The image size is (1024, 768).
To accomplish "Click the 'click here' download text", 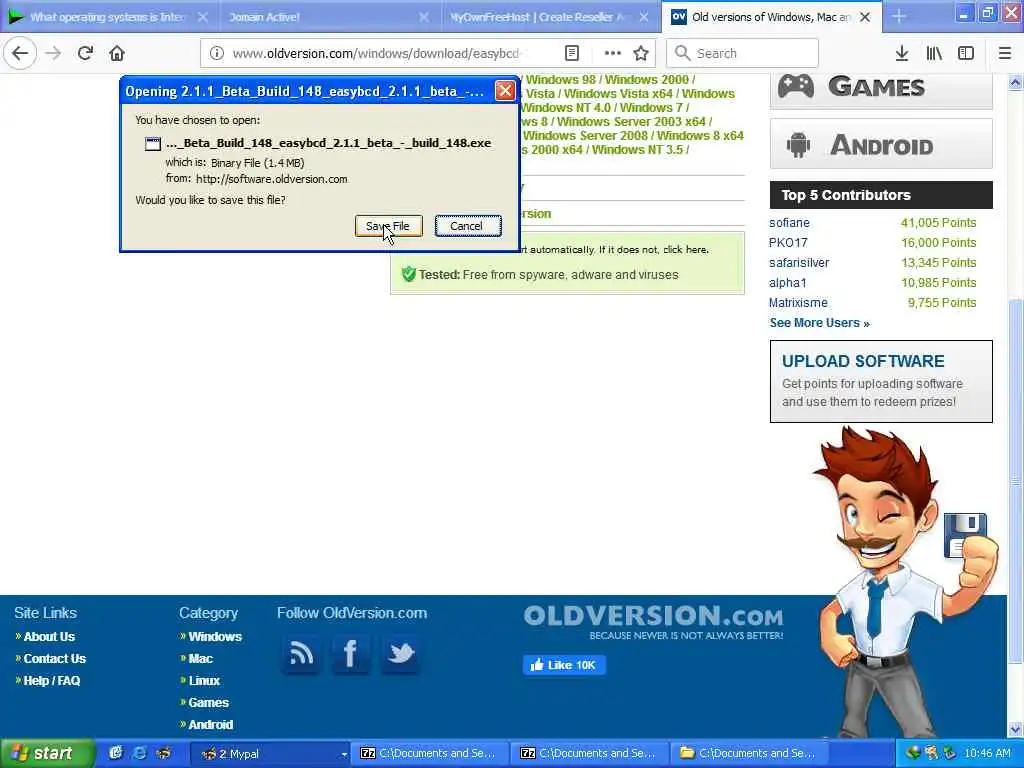I will [685, 249].
